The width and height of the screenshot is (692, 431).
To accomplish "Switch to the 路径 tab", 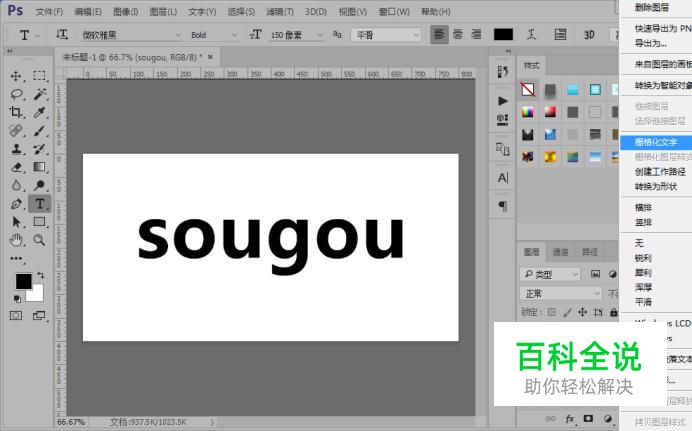I will pyautogui.click(x=590, y=252).
